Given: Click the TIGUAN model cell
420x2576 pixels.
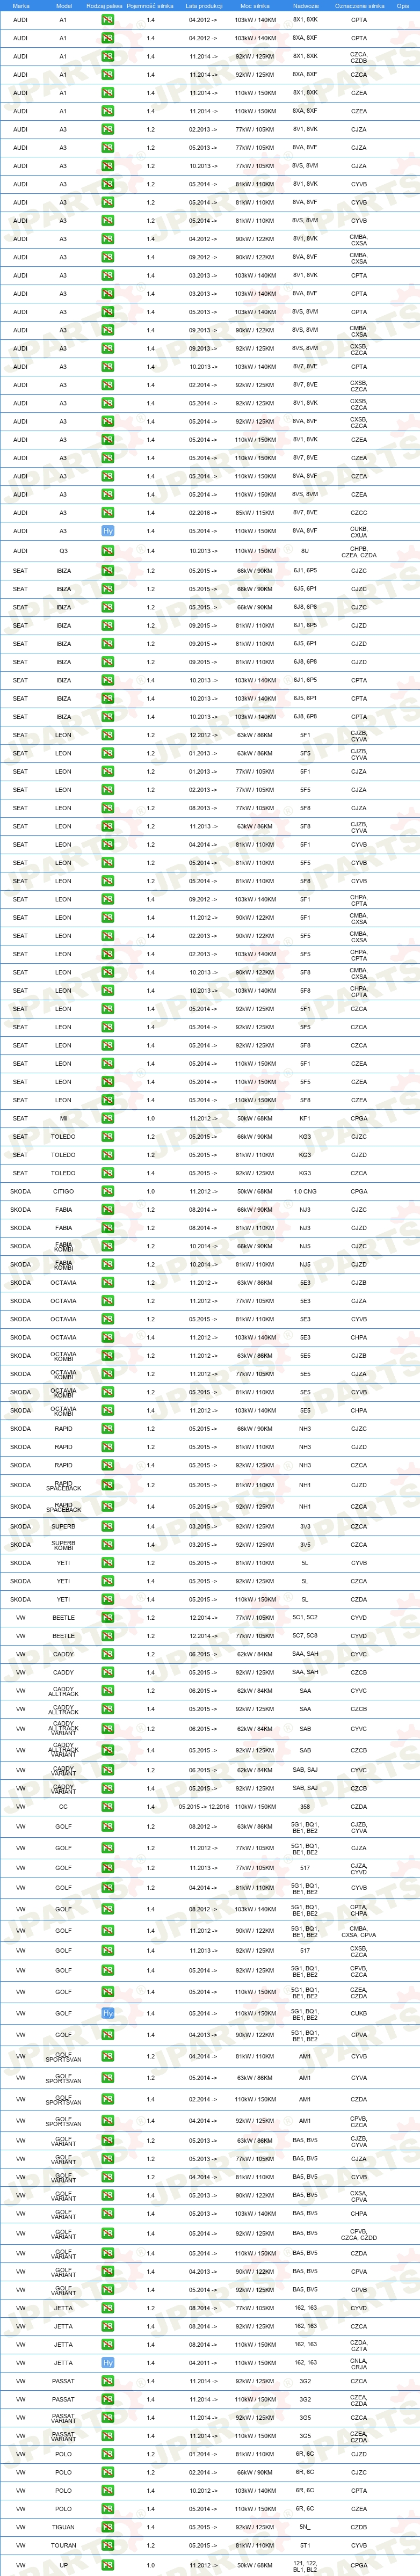Looking at the screenshot, I should (x=63, y=2526).
